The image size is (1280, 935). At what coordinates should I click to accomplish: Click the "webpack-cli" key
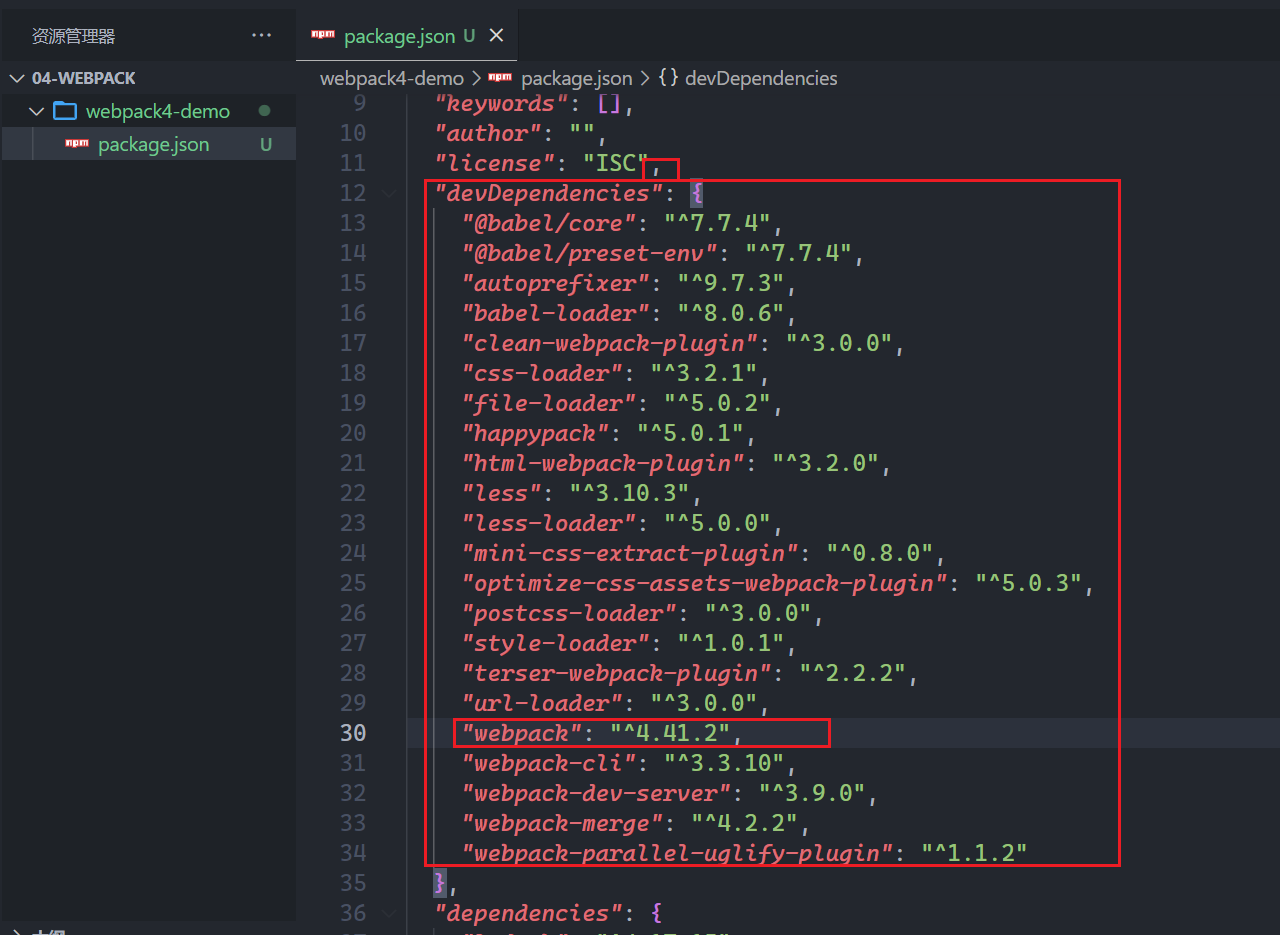click(549, 763)
